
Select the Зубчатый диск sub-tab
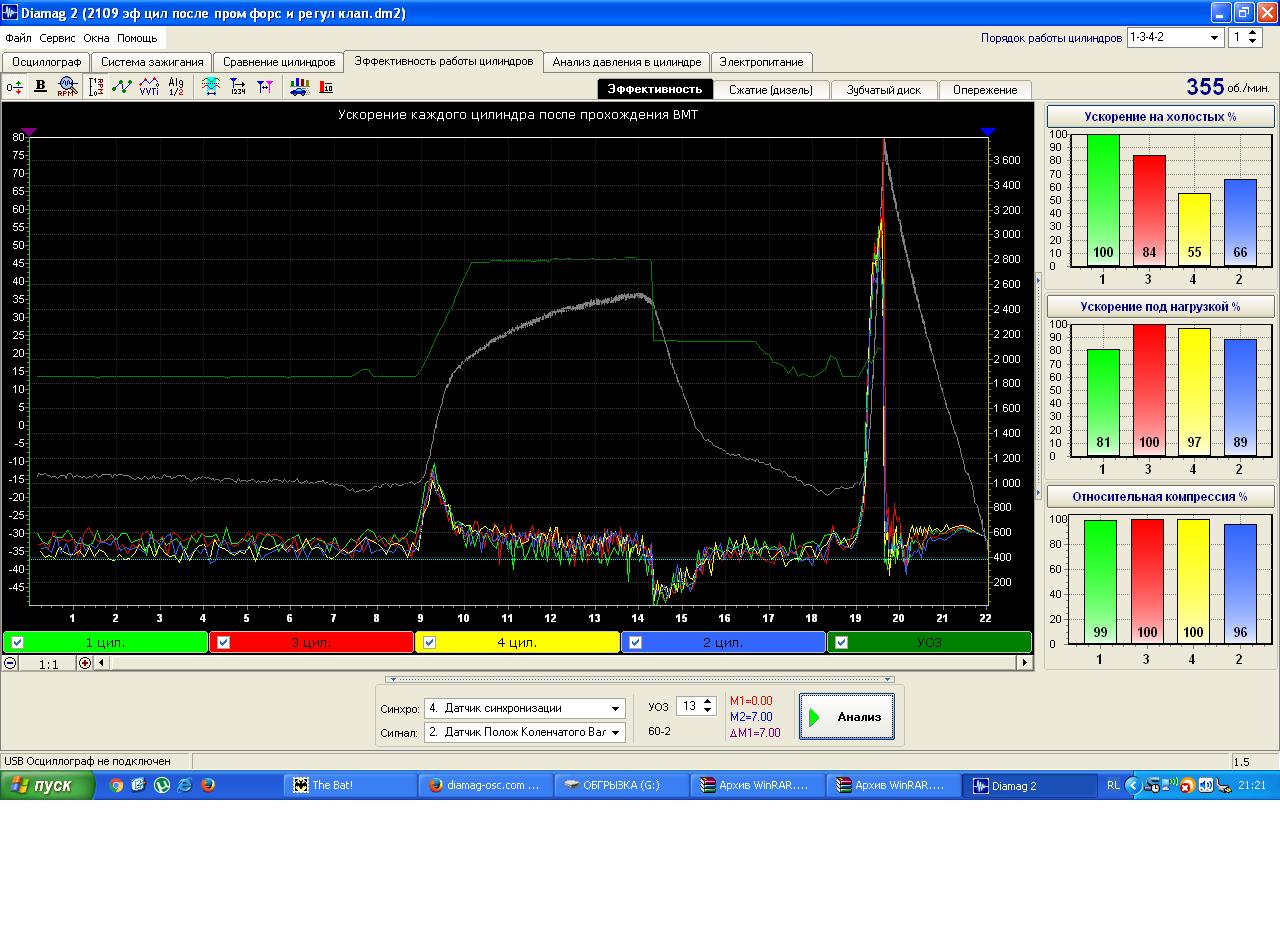pos(884,89)
